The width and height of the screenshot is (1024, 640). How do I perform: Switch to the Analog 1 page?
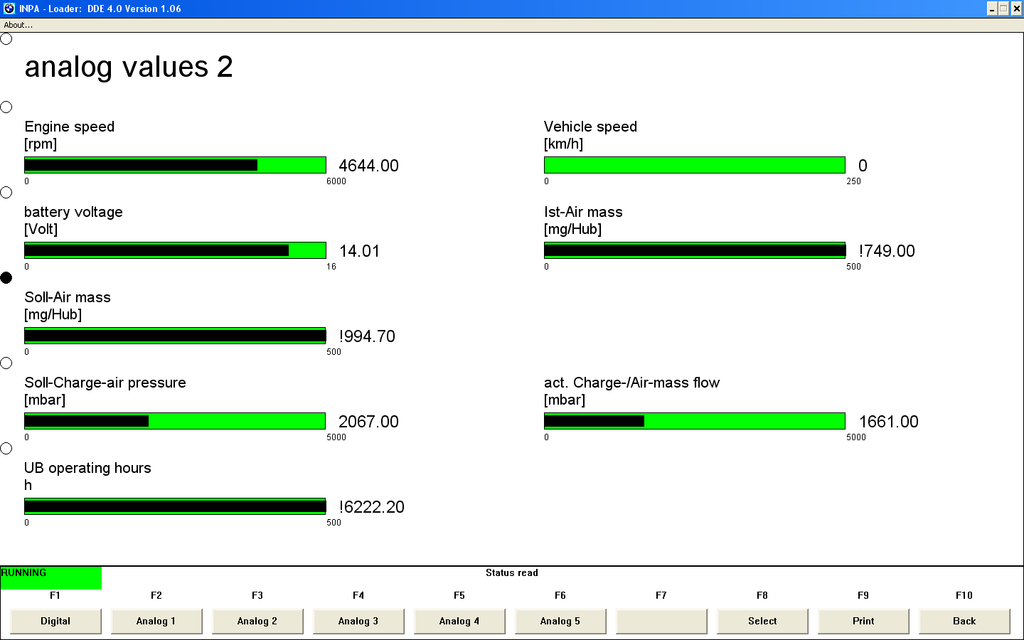point(156,621)
